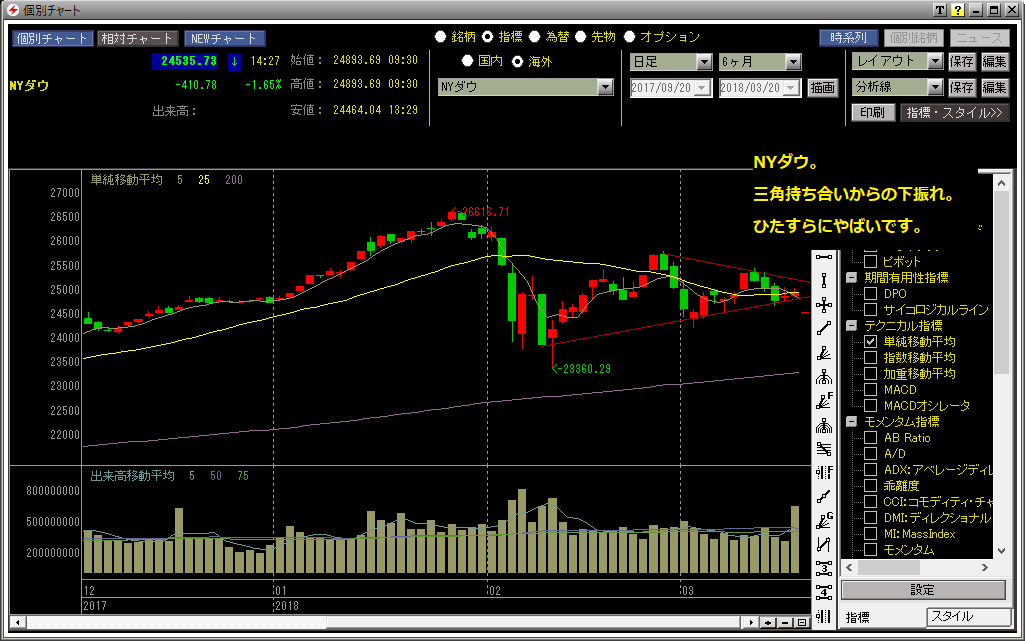Click the minus zoom button under the chart
The width and height of the screenshot is (1025, 641).
pos(785,623)
